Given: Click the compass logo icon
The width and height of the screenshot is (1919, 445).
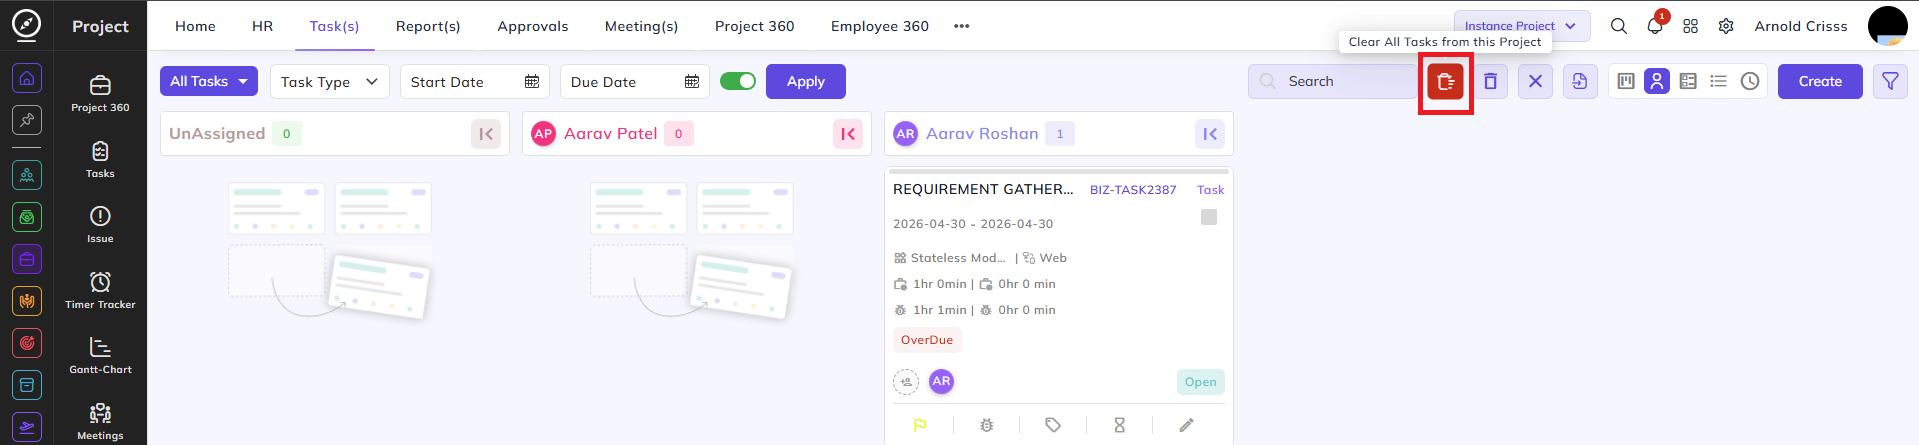Looking at the screenshot, I should tap(26, 25).
